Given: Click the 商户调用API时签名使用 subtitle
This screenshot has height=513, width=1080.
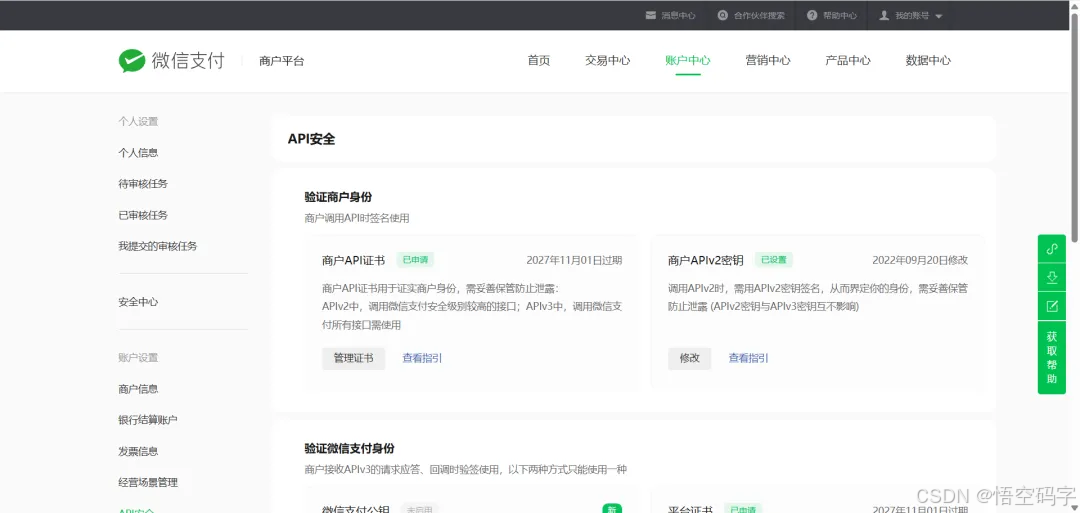Looking at the screenshot, I should [357, 218].
